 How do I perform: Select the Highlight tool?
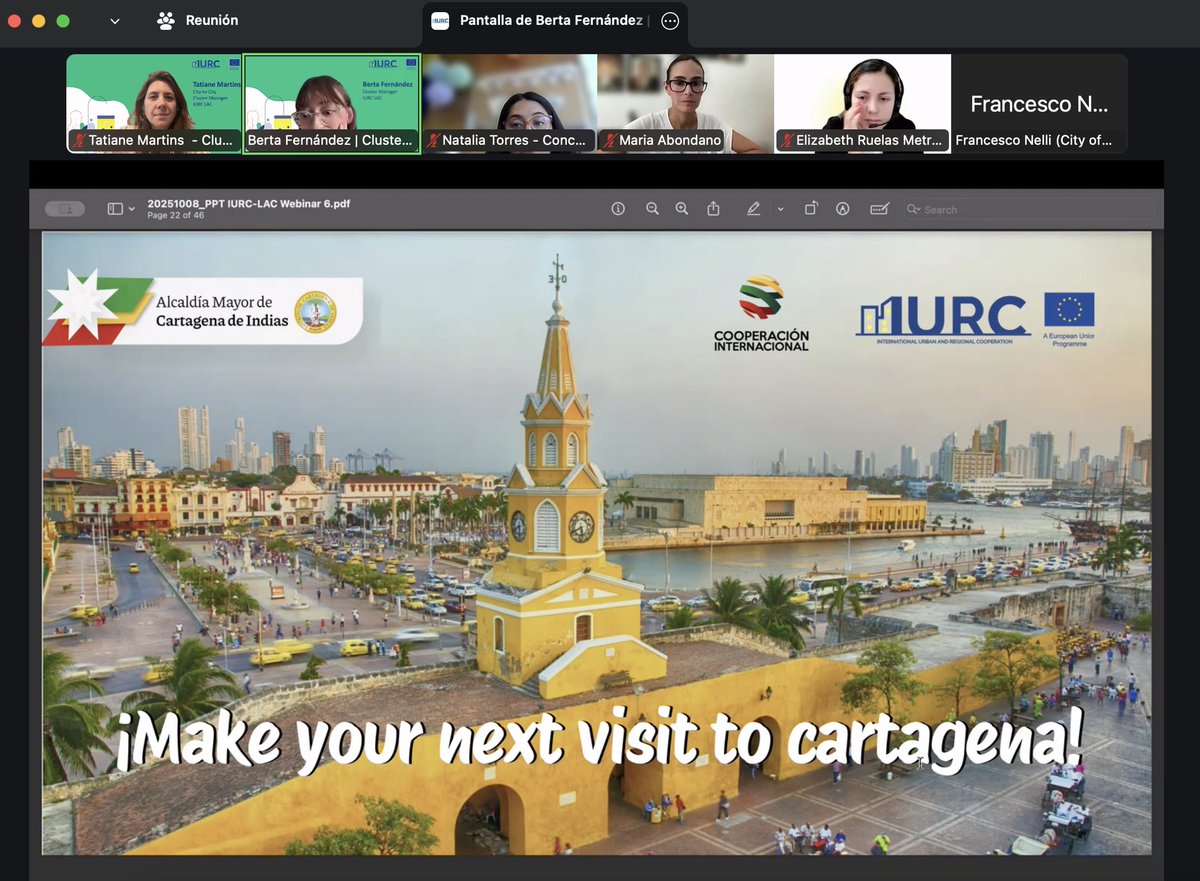coord(843,208)
